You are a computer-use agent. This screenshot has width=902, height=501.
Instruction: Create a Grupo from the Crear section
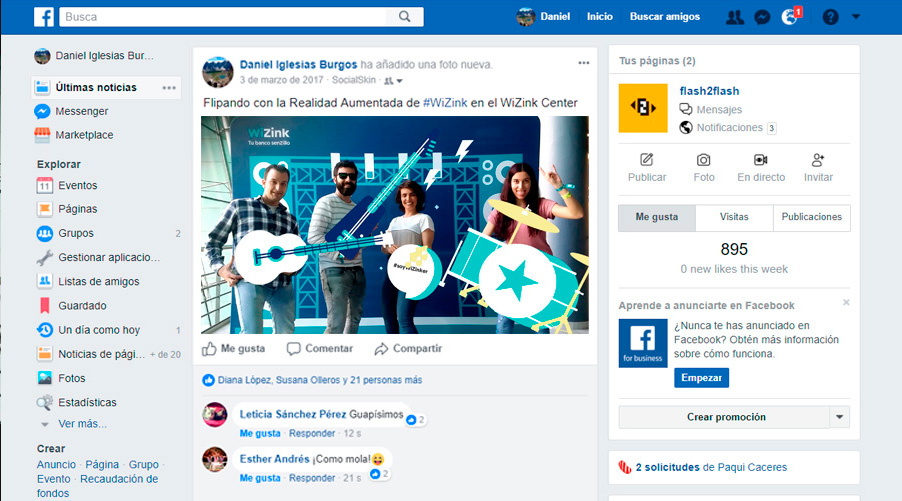(x=143, y=465)
